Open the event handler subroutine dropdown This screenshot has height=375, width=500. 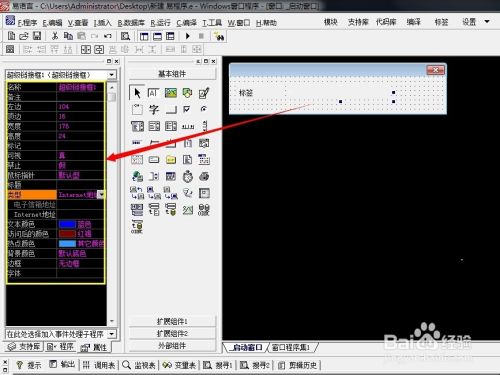point(112,334)
